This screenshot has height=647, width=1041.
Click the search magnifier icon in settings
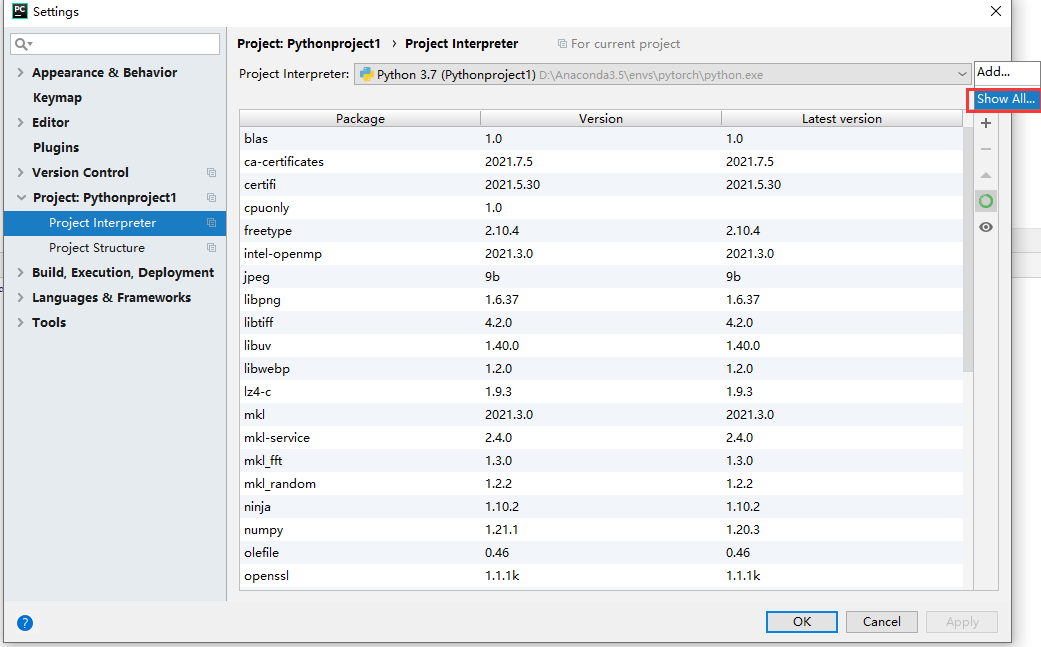[x=22, y=44]
